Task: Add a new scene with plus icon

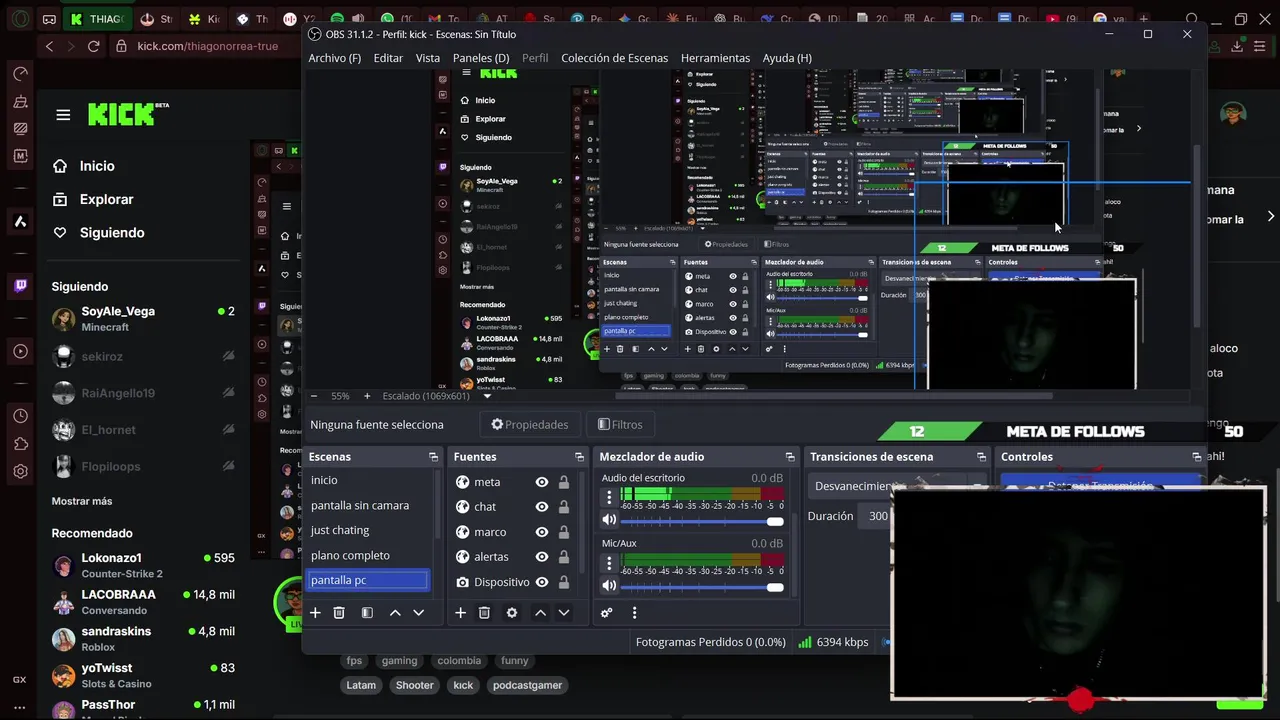Action: click(315, 613)
